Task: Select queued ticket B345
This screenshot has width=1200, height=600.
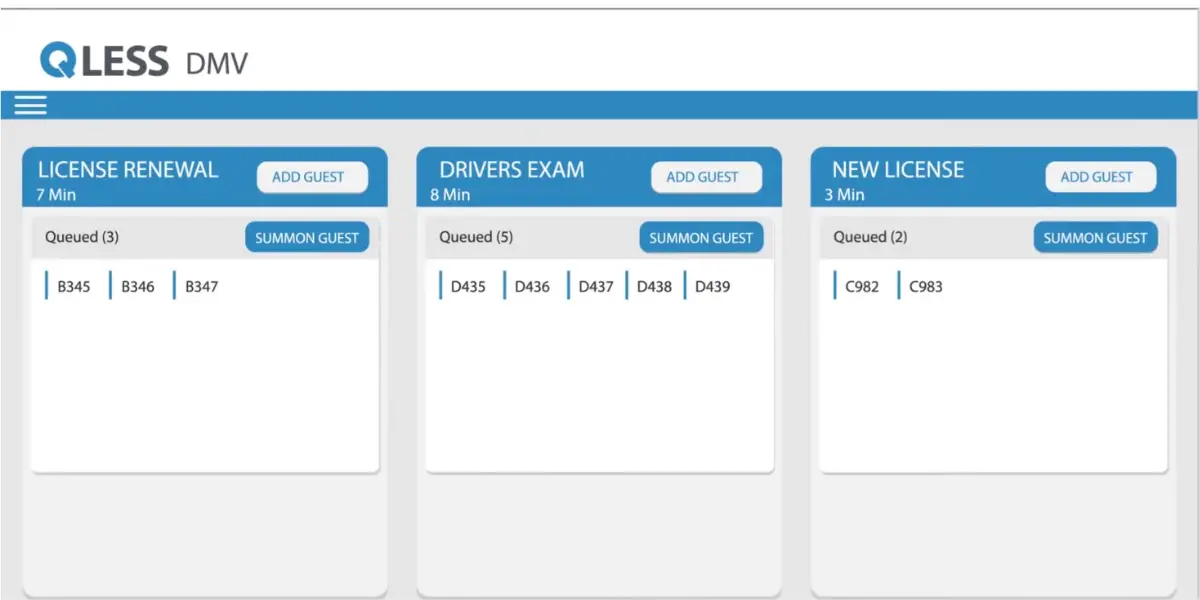Action: (x=69, y=286)
